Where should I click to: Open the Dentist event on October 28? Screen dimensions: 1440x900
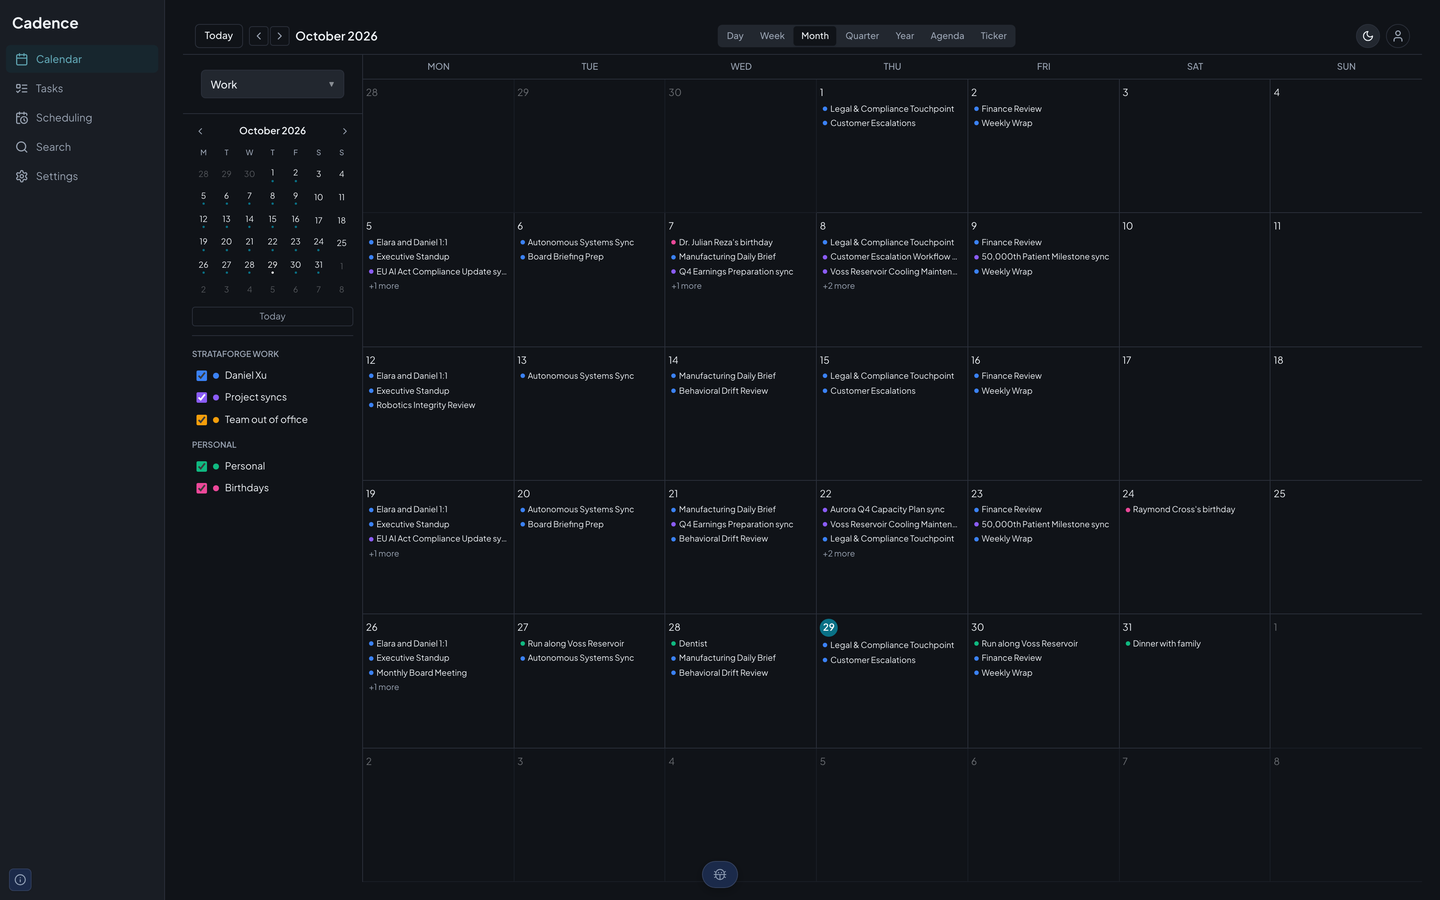(x=740, y=644)
